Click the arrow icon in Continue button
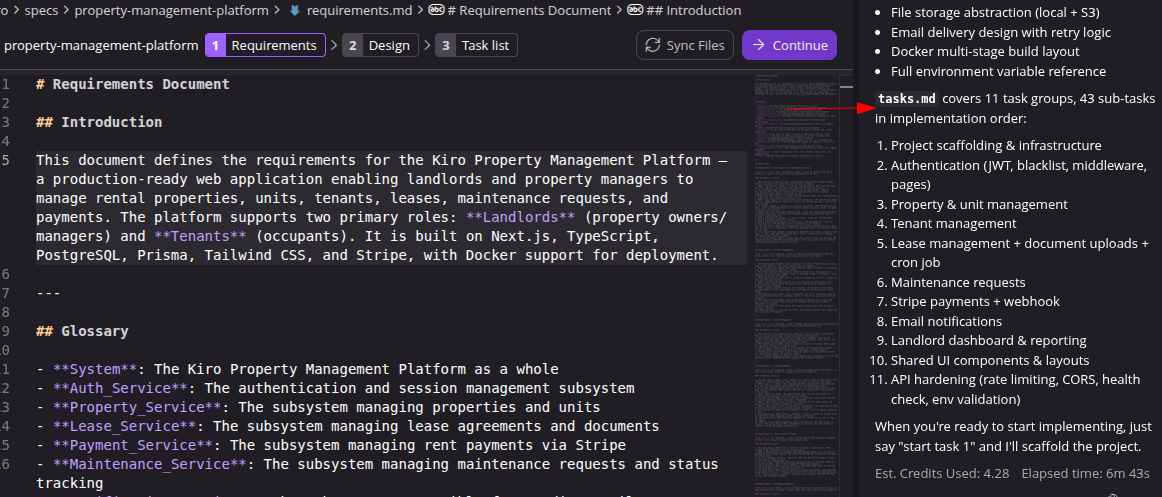The height and width of the screenshot is (497, 1162). coord(758,45)
